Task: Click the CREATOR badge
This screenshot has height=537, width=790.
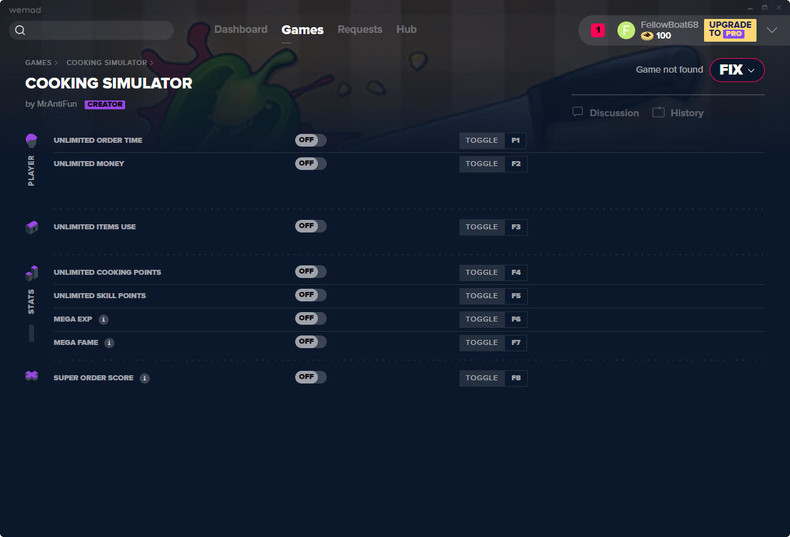Action: click(x=105, y=104)
